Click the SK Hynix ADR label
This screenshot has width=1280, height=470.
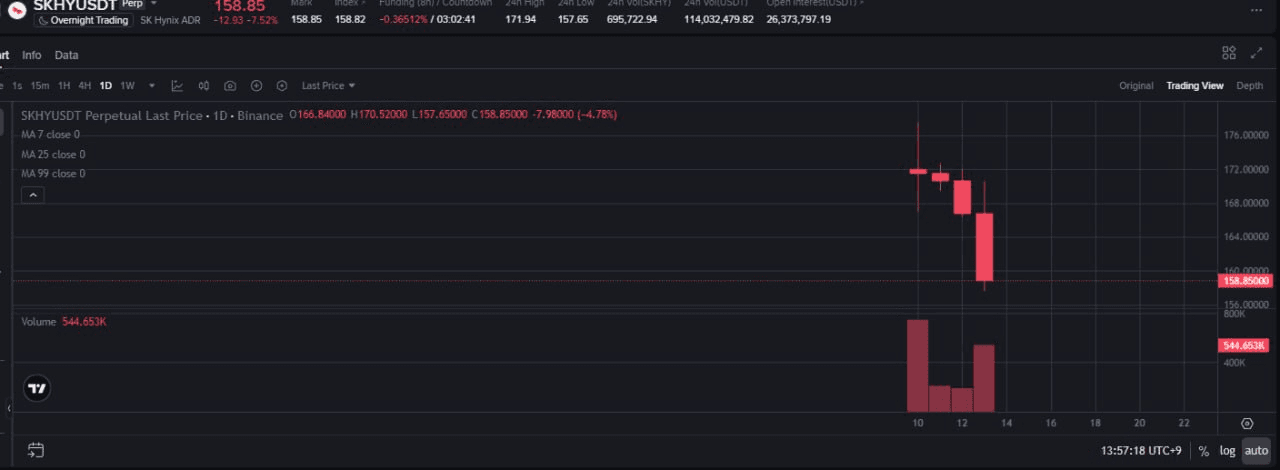click(169, 20)
